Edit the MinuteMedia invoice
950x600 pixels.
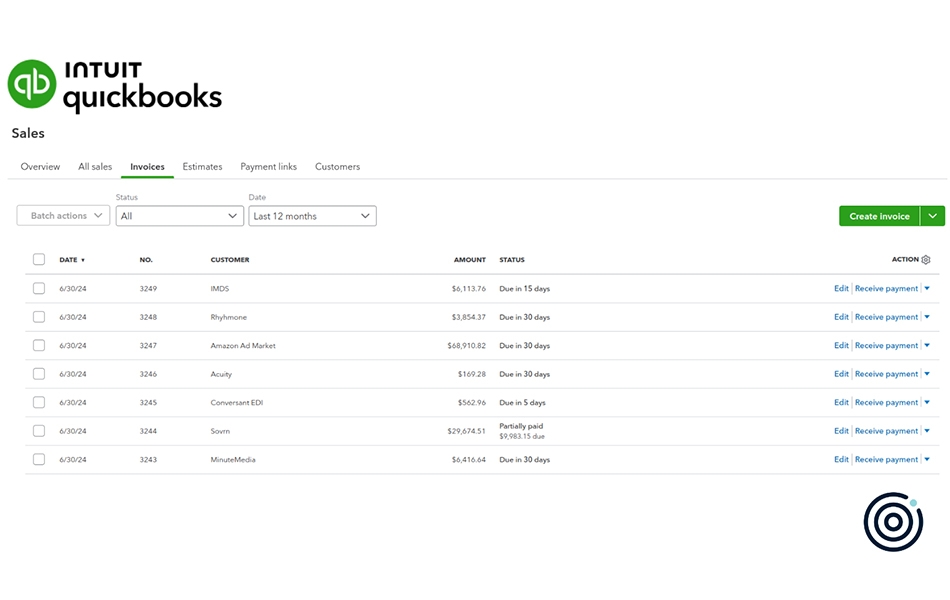click(x=841, y=459)
